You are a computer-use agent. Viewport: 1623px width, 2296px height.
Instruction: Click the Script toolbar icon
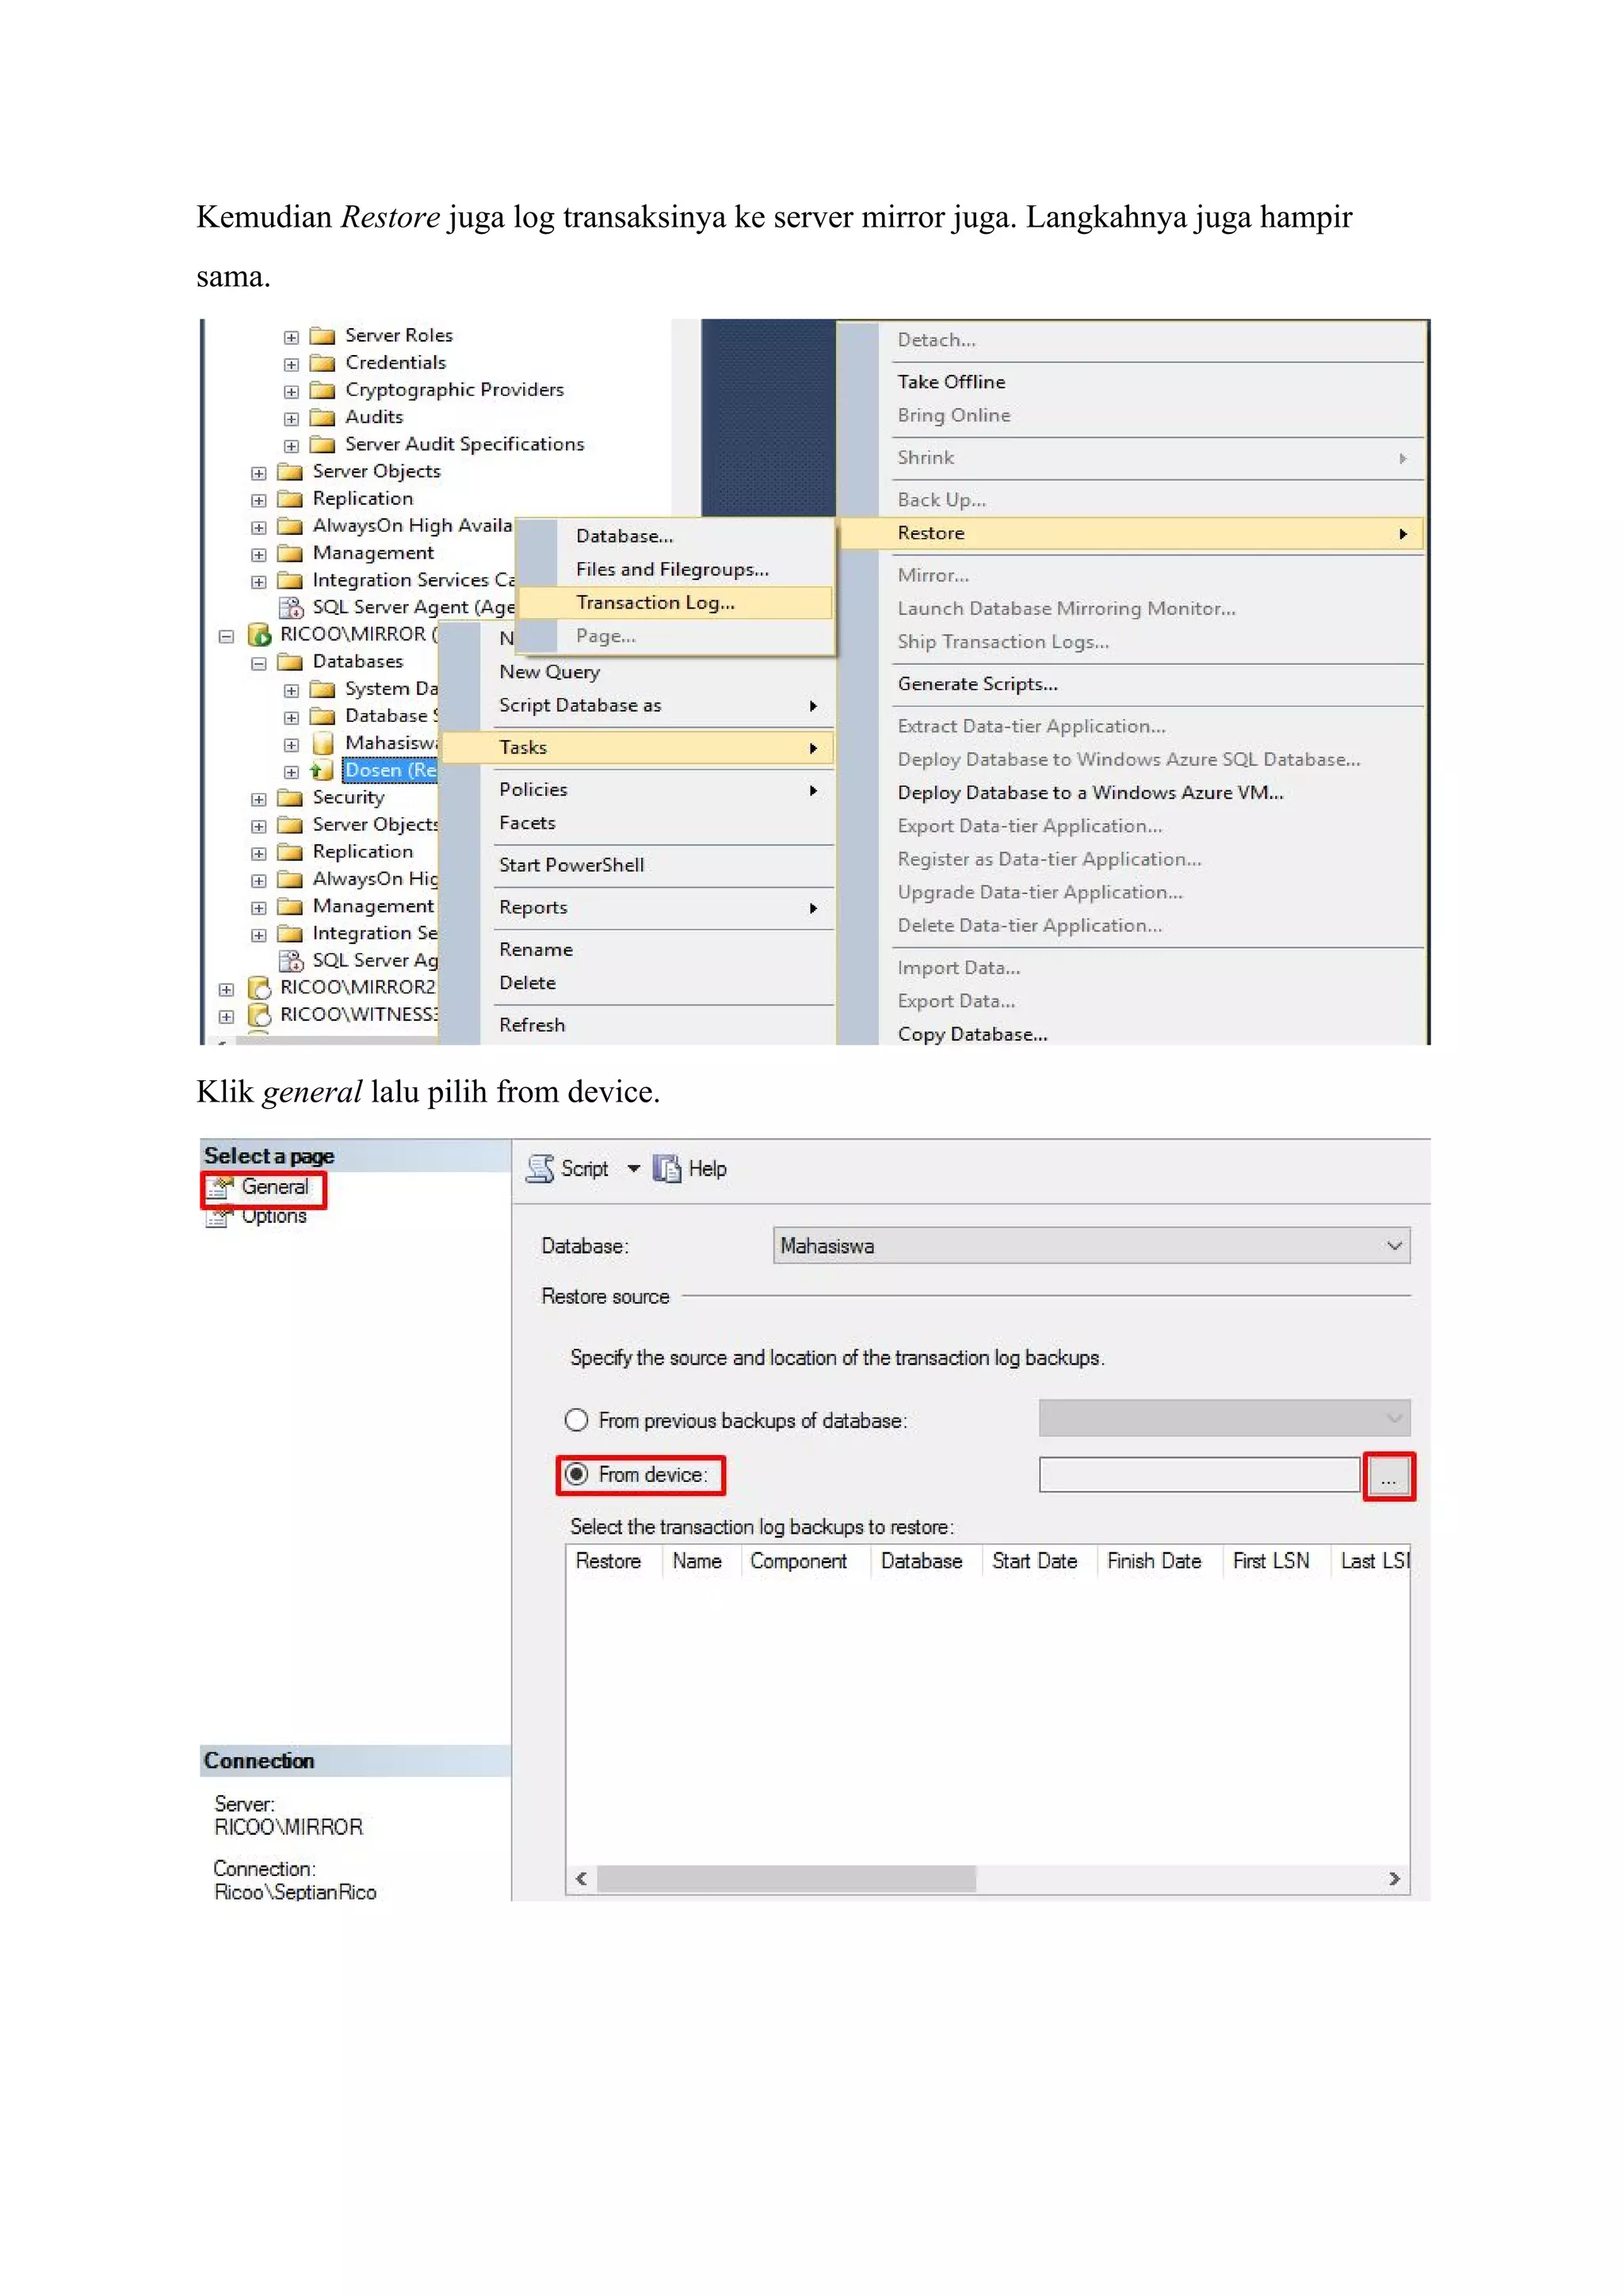click(x=540, y=1168)
